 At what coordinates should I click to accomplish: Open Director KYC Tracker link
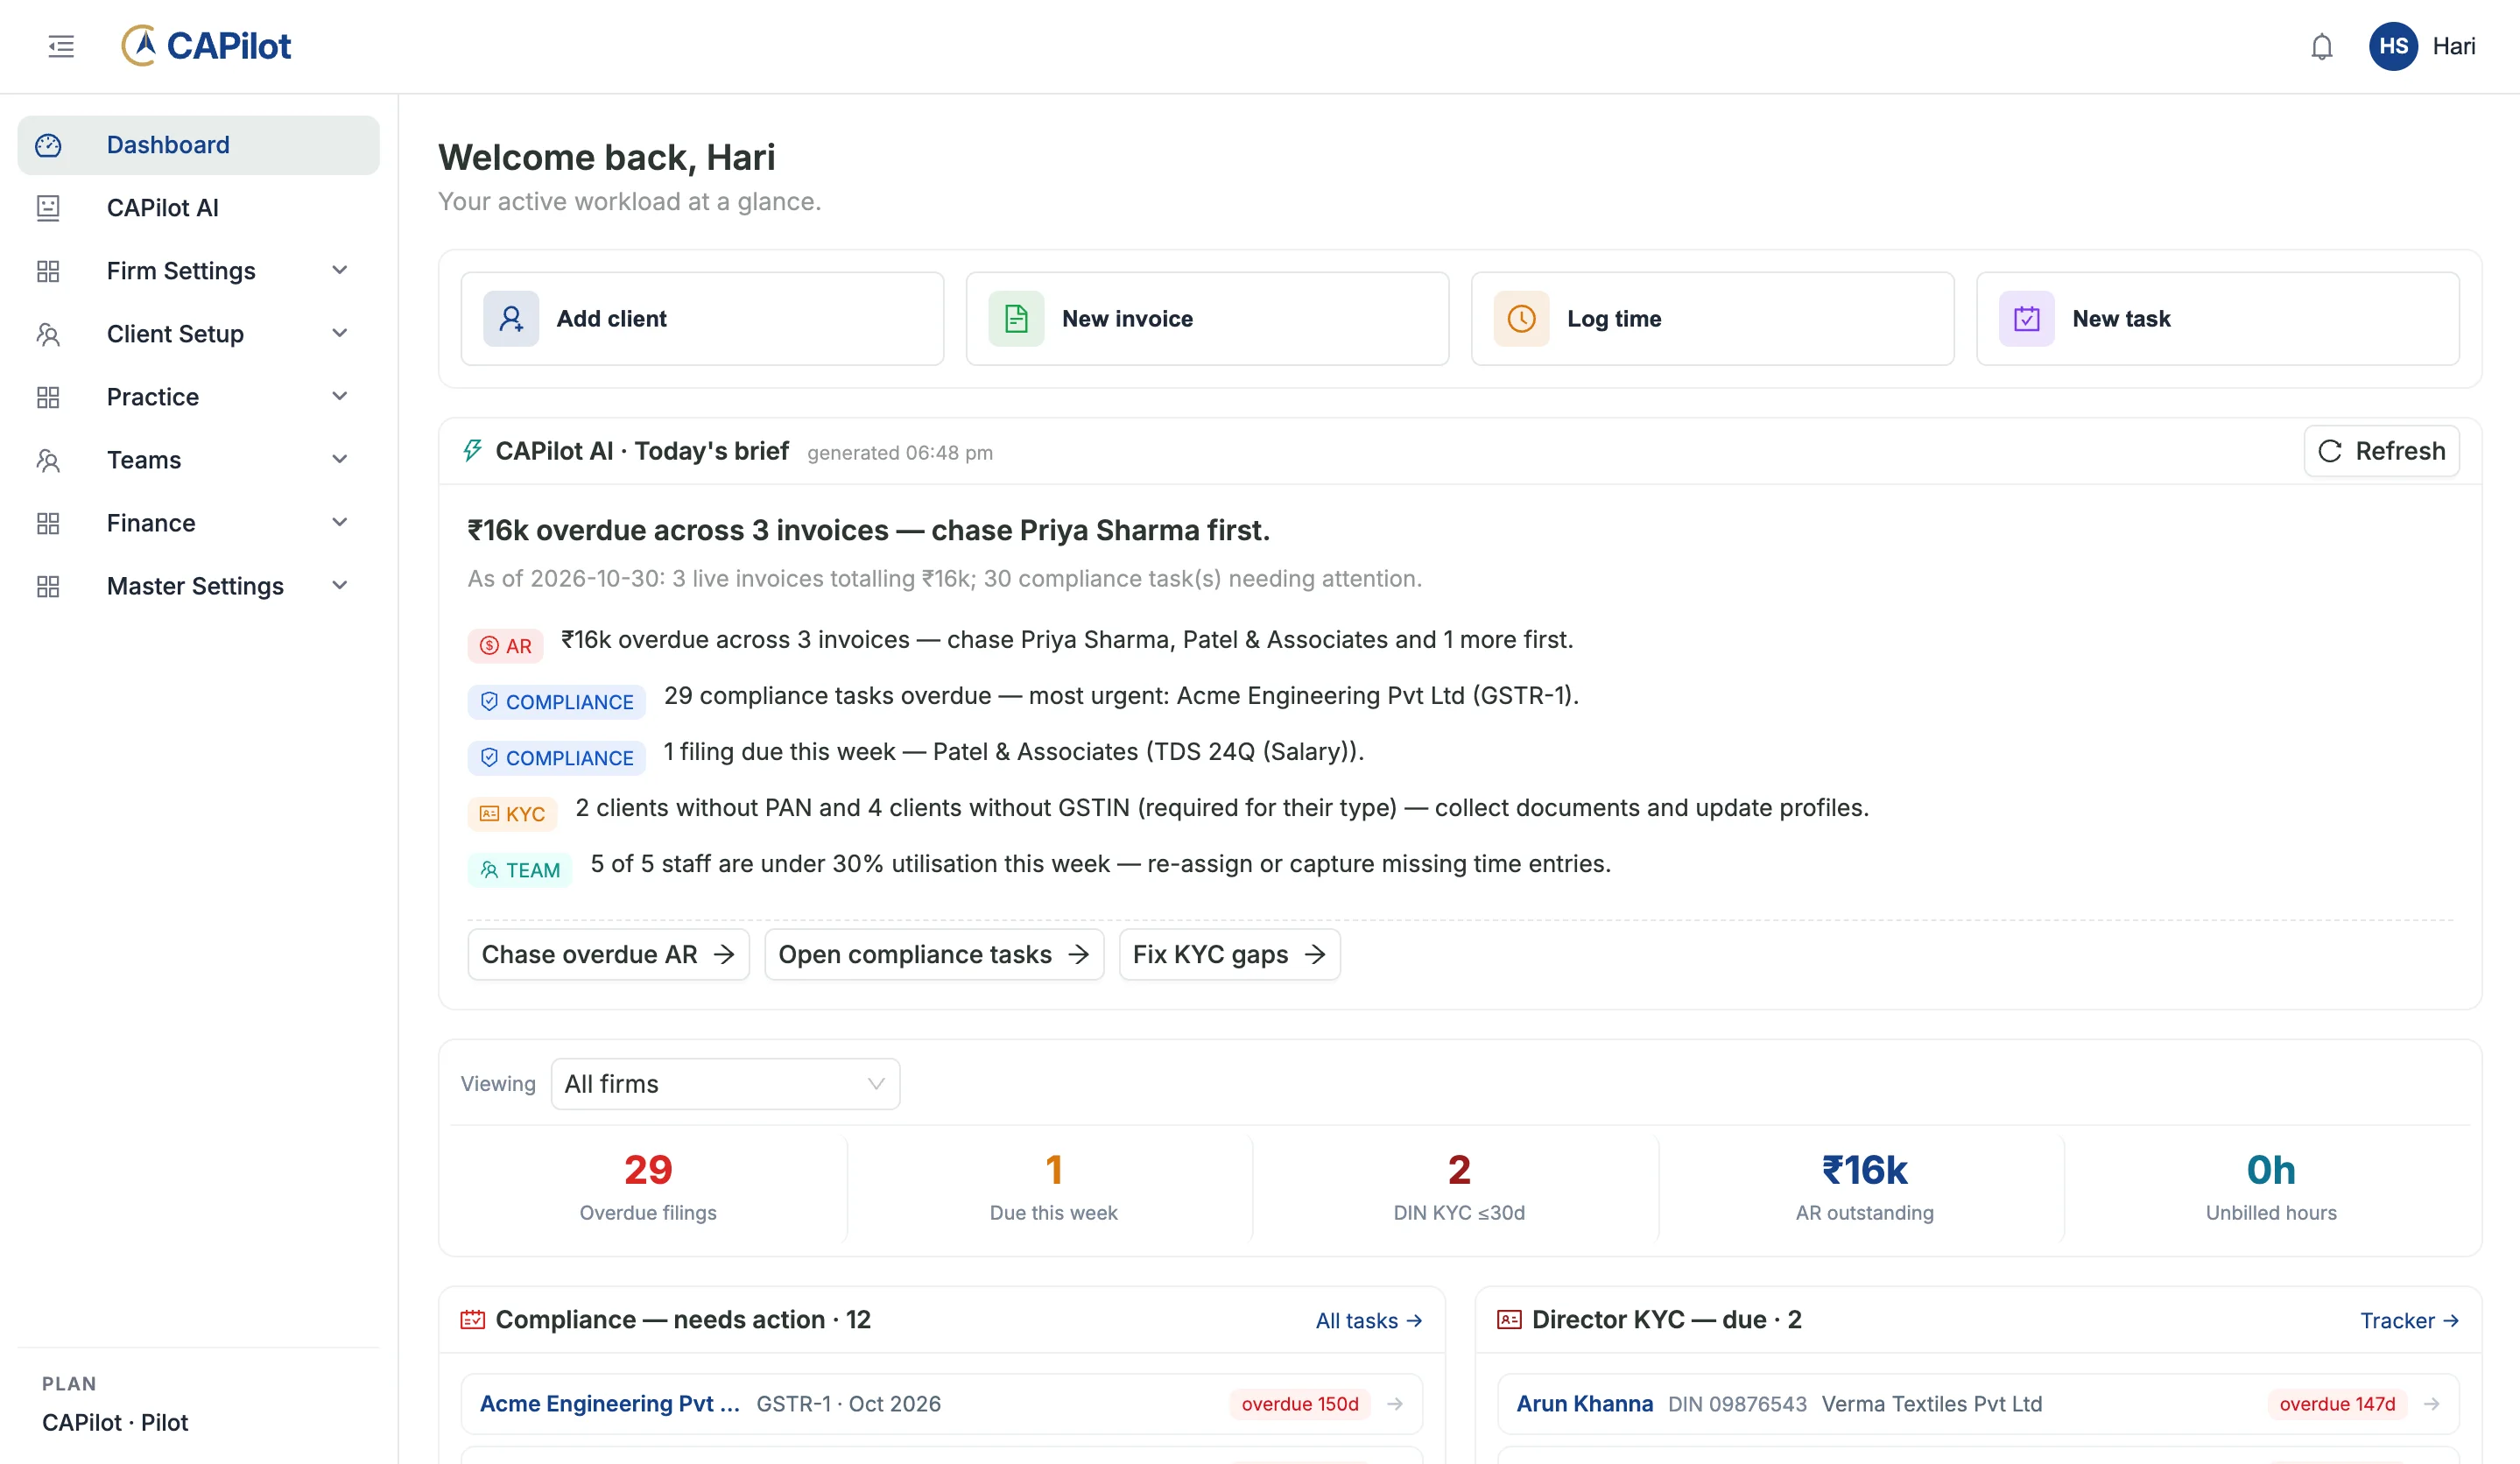2410,1321
